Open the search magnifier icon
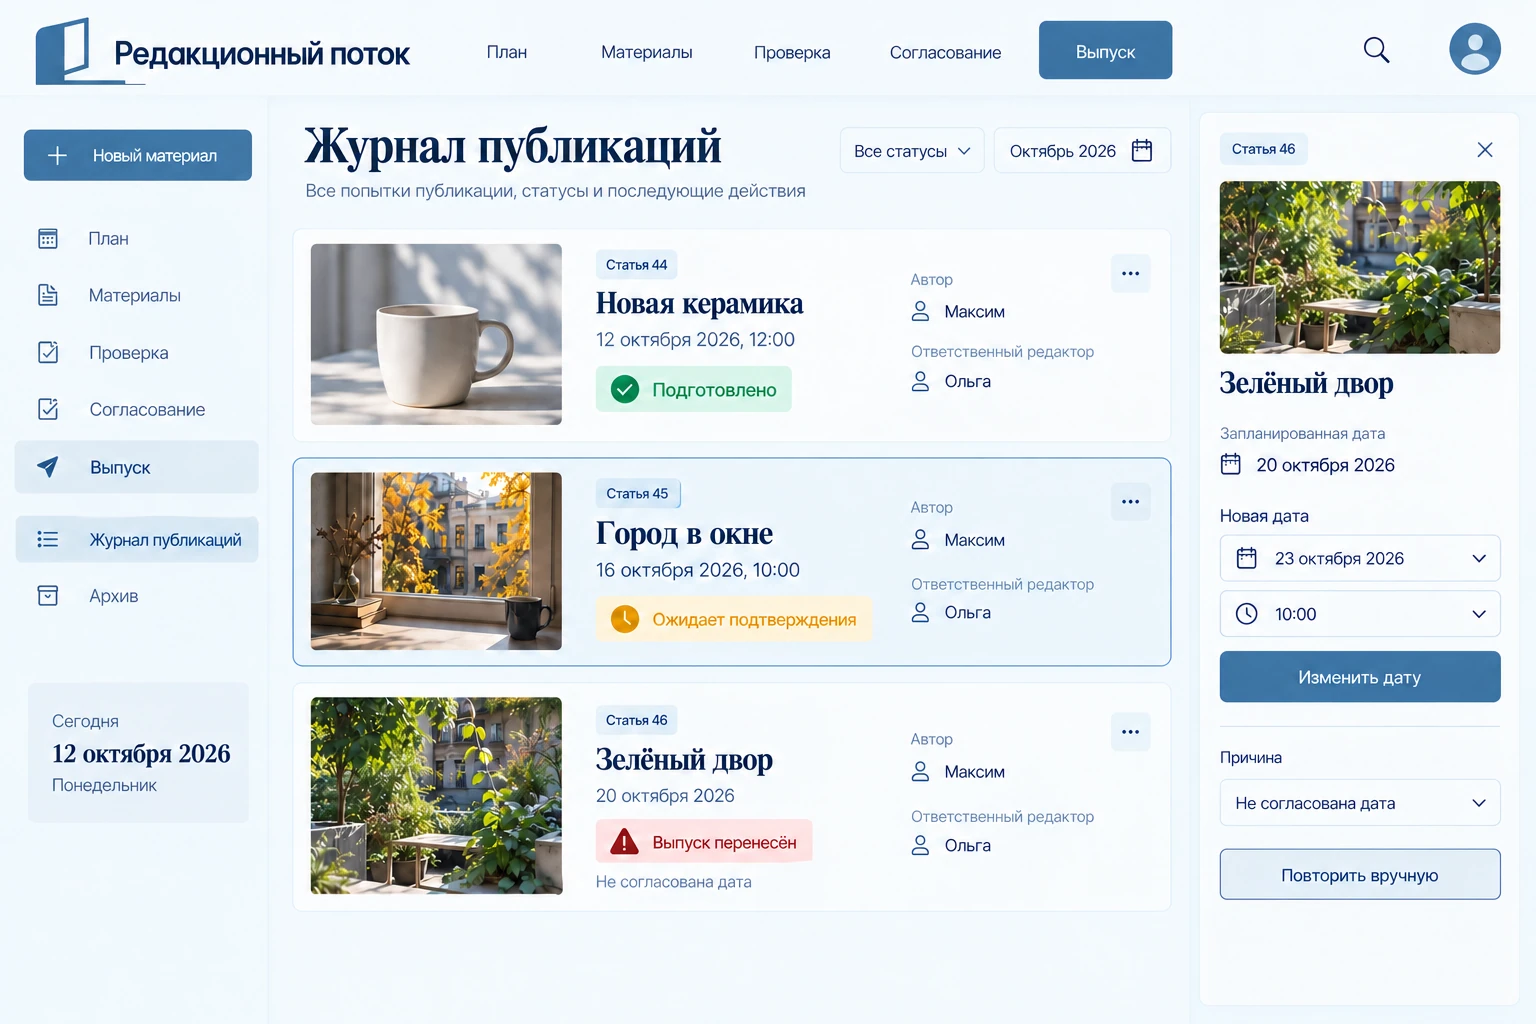Viewport: 1536px width, 1024px height. (1376, 50)
